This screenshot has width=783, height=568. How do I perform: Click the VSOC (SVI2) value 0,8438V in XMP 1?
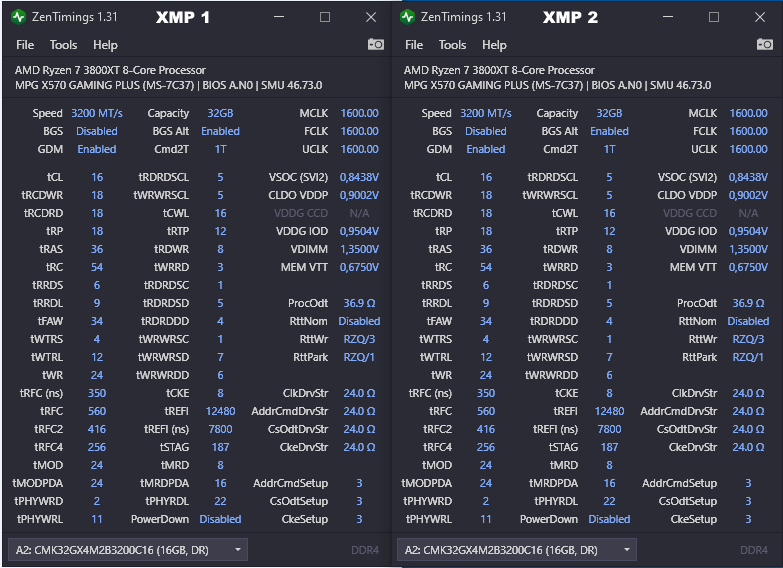click(x=359, y=177)
